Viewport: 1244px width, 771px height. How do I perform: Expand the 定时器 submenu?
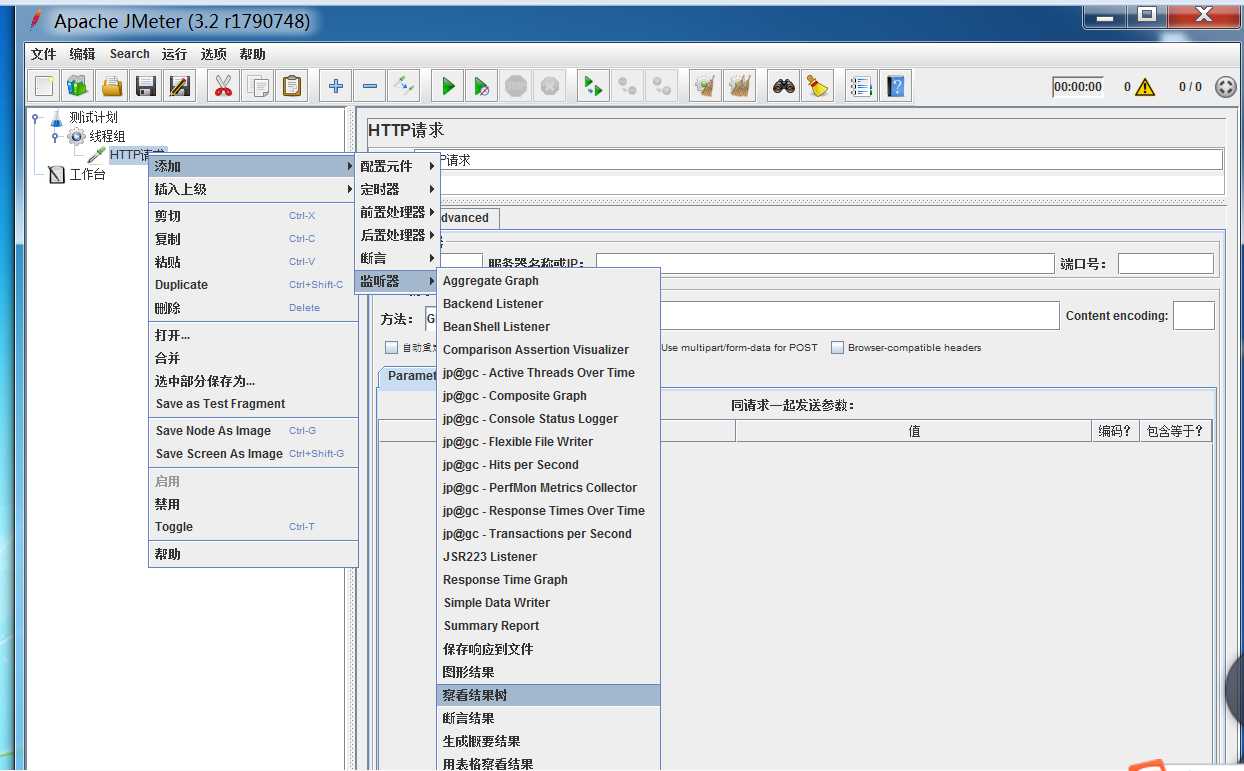(397, 189)
